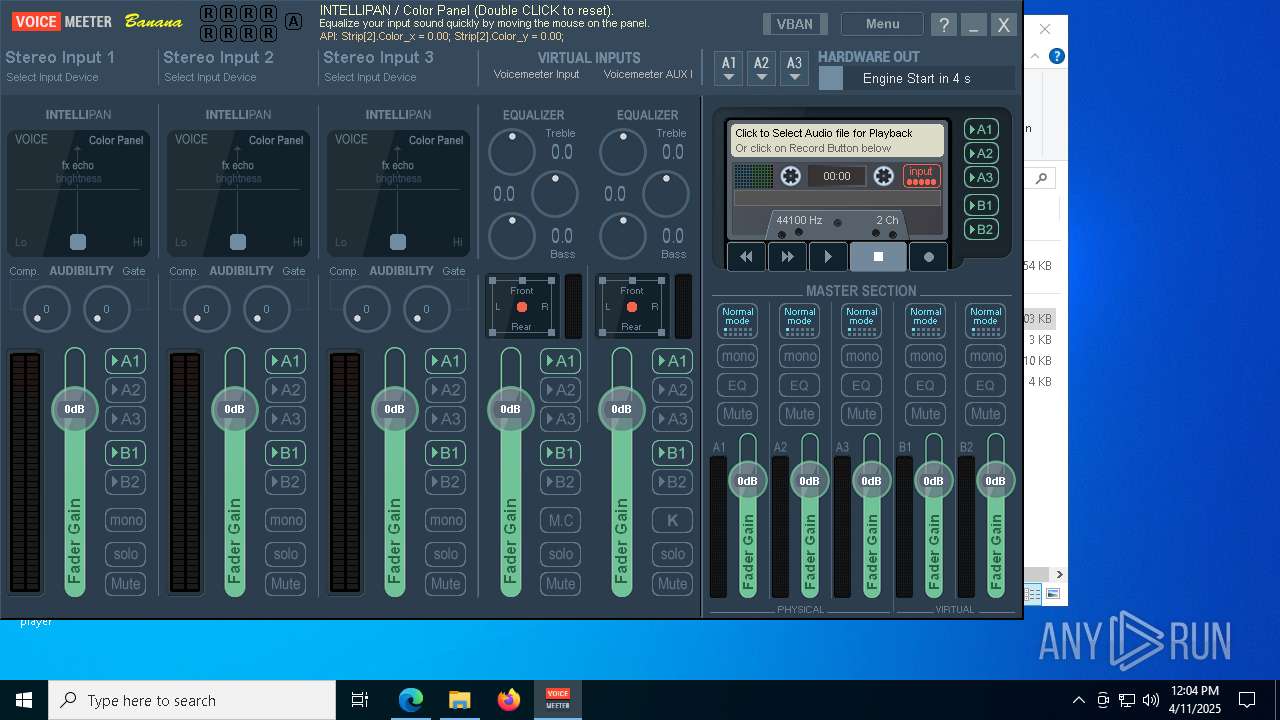Click cassette to select playback audio file
1280x720 pixels.
click(837, 140)
